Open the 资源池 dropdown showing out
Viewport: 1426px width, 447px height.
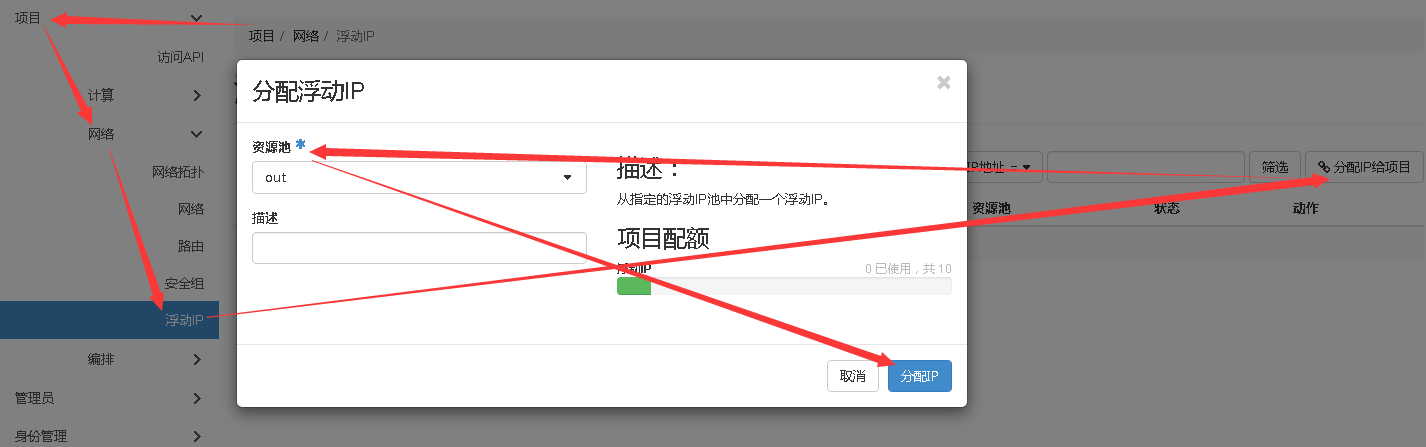point(419,177)
